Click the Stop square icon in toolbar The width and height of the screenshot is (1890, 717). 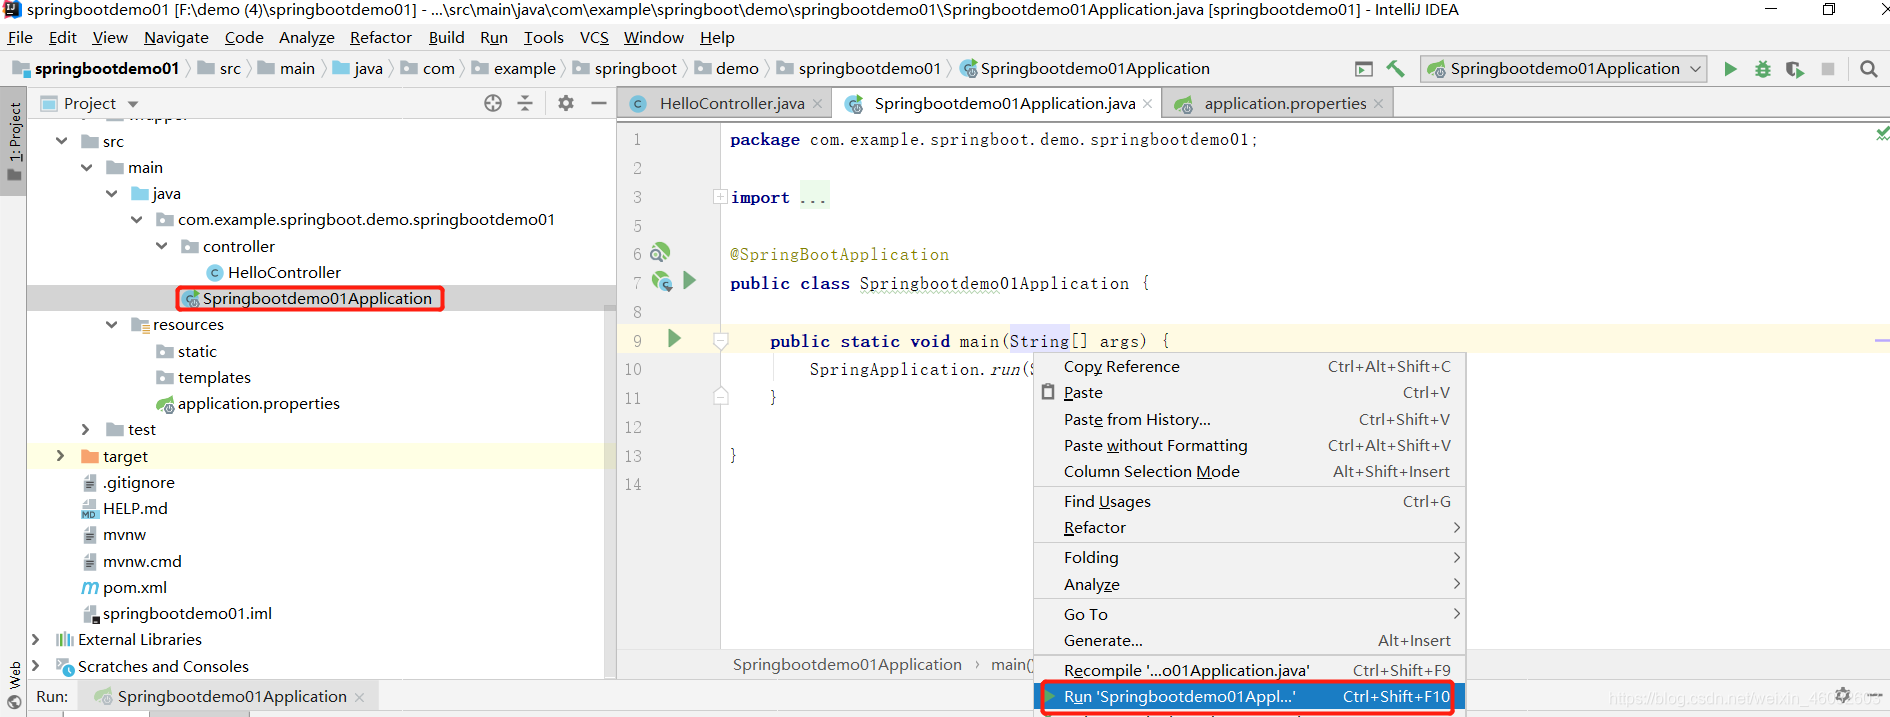[1828, 69]
